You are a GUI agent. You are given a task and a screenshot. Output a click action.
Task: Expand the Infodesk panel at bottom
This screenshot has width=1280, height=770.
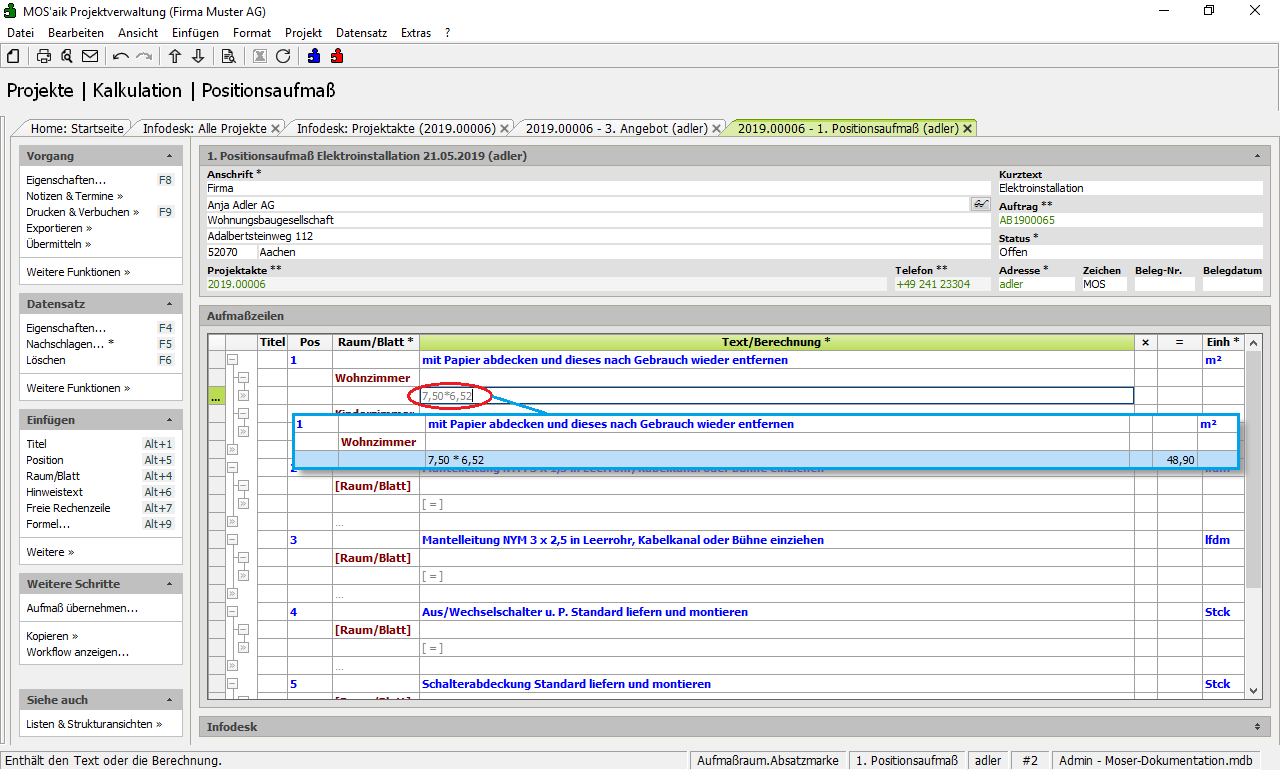[x=1256, y=727]
